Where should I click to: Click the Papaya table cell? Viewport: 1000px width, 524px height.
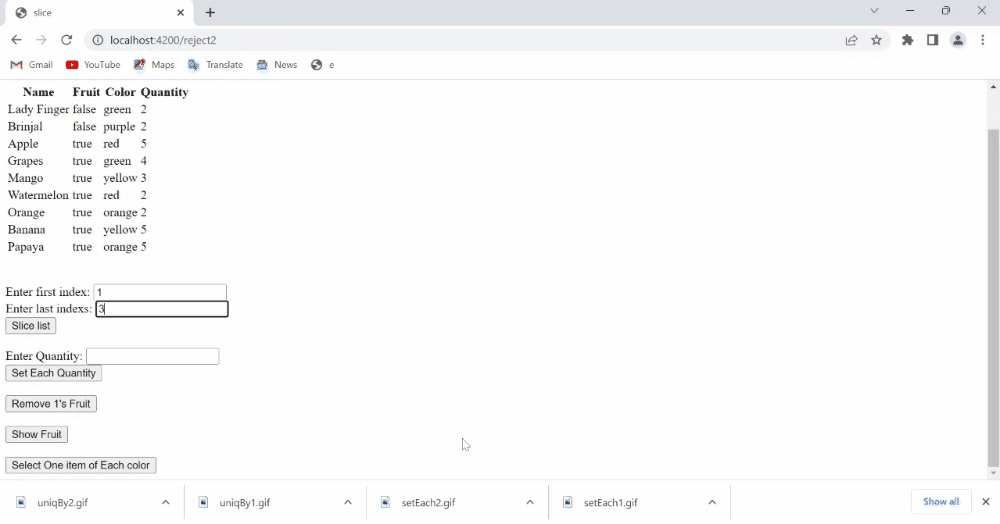click(26, 247)
